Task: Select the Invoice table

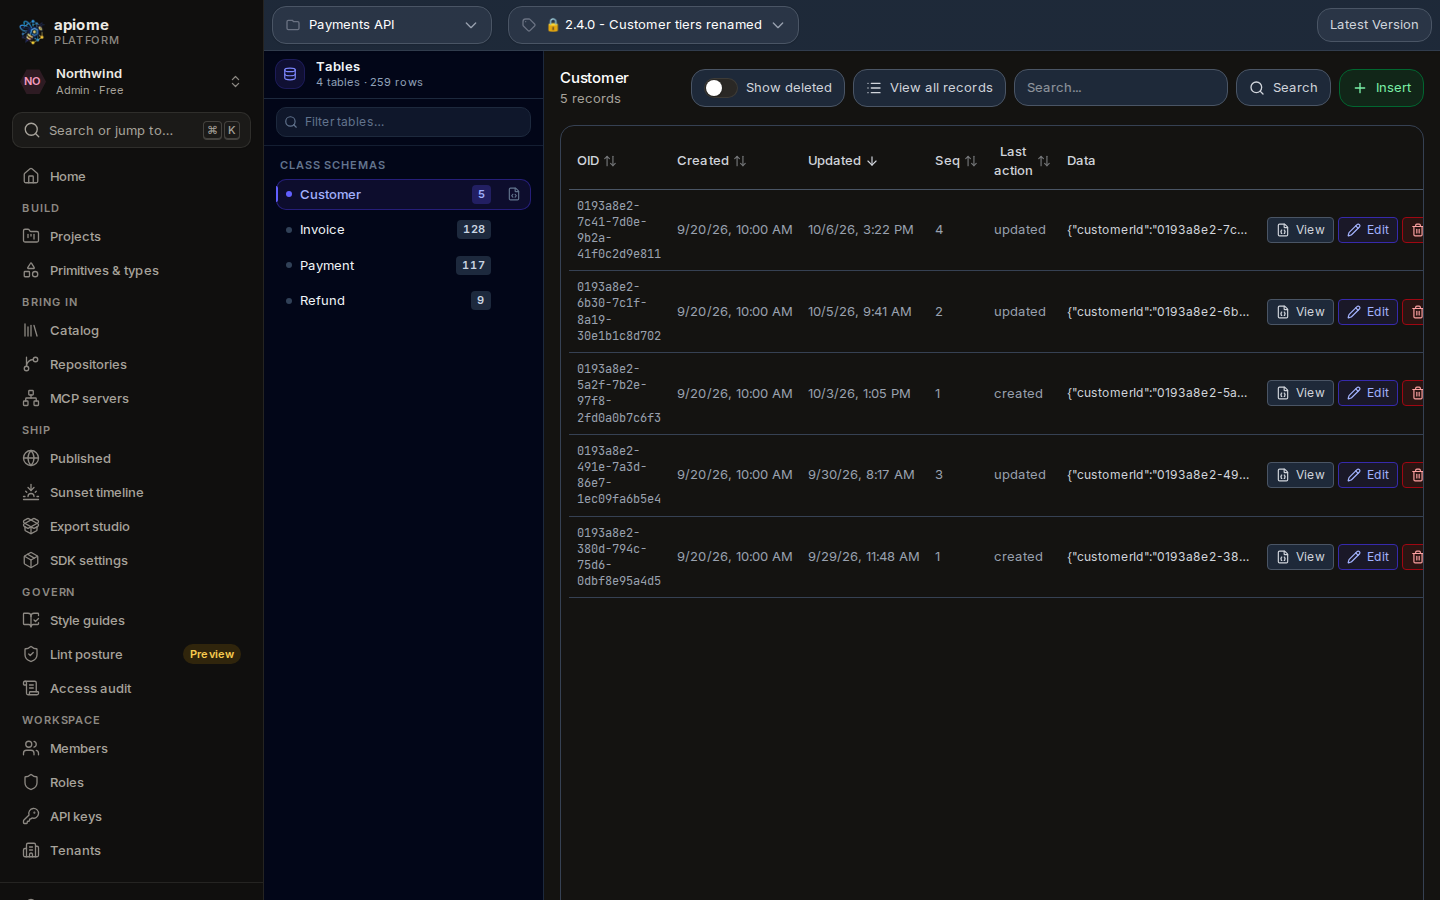Action: (x=403, y=230)
